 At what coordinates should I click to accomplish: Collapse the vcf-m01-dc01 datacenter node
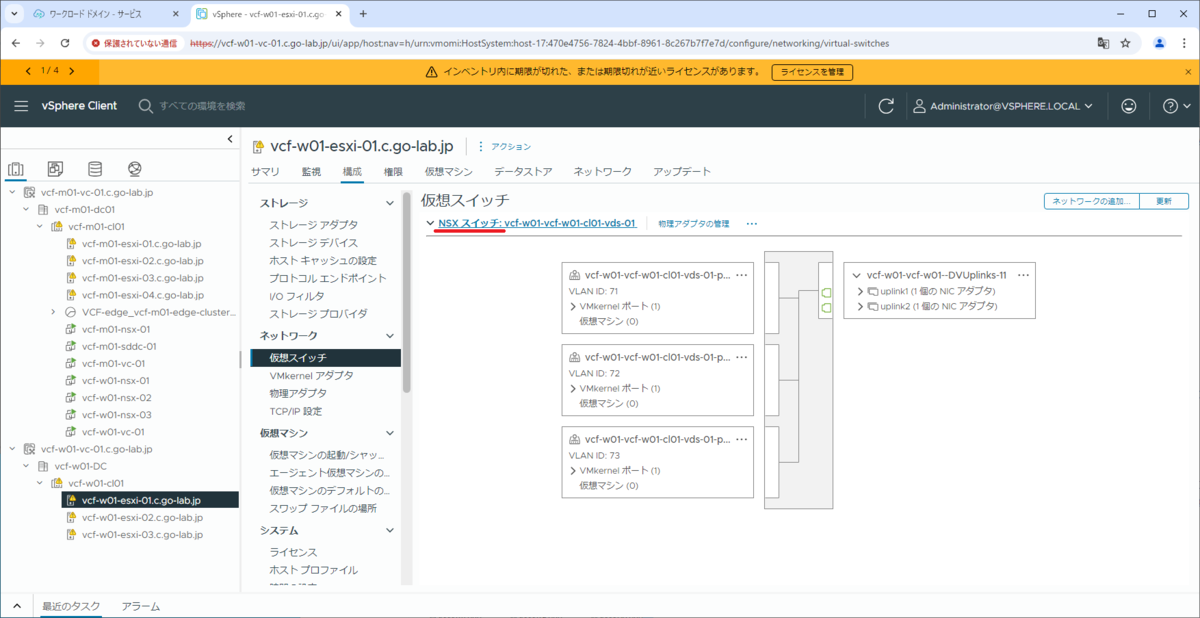tap(26, 210)
